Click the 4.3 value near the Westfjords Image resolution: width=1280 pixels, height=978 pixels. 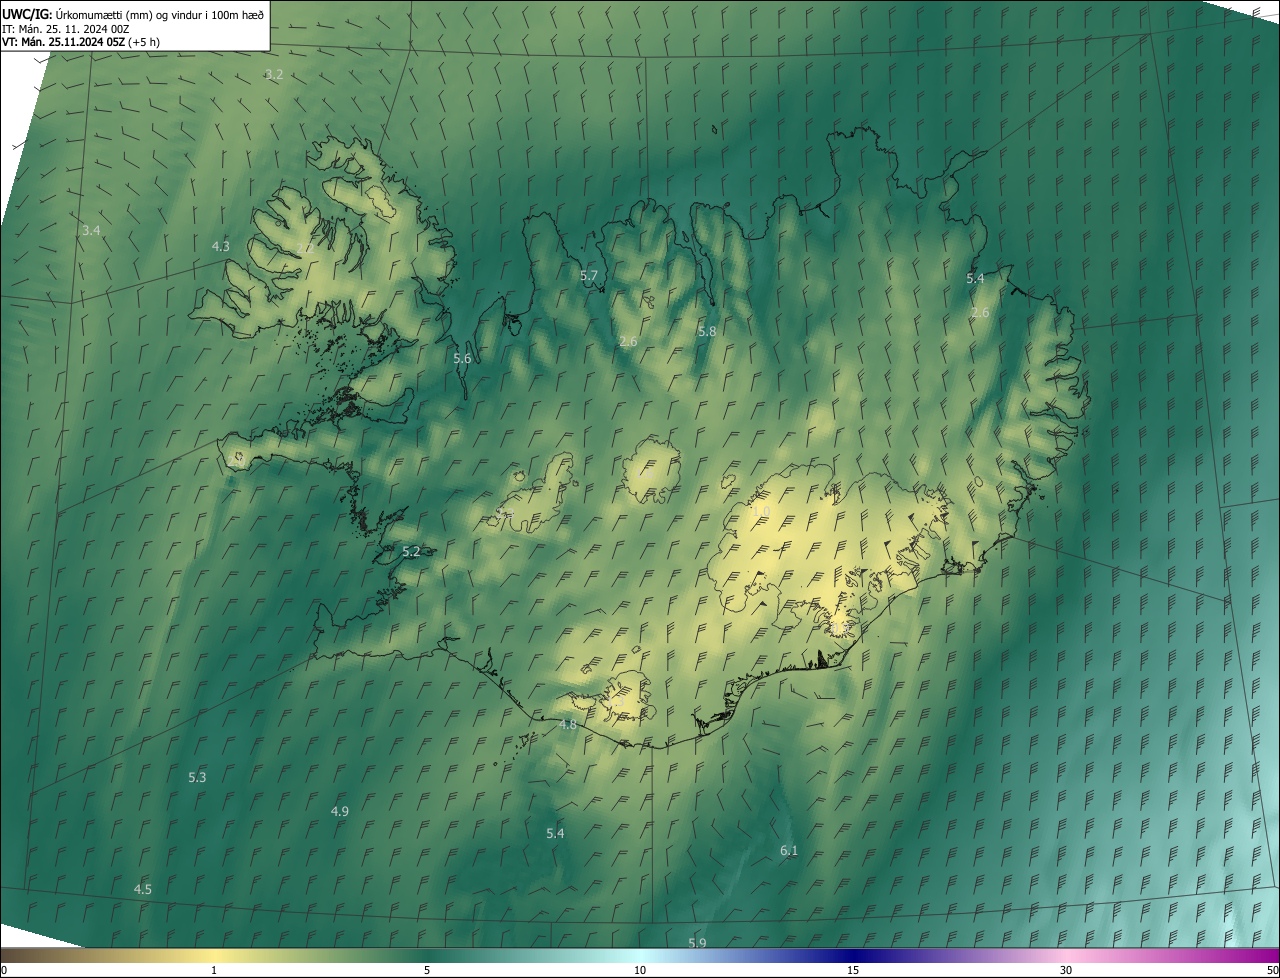click(x=221, y=246)
